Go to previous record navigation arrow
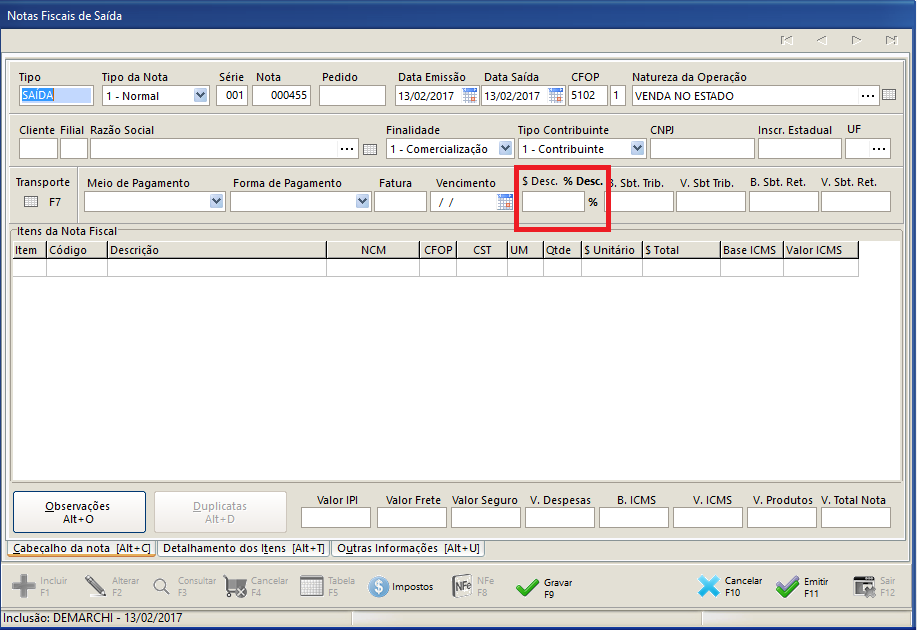The image size is (917, 630). (x=822, y=40)
